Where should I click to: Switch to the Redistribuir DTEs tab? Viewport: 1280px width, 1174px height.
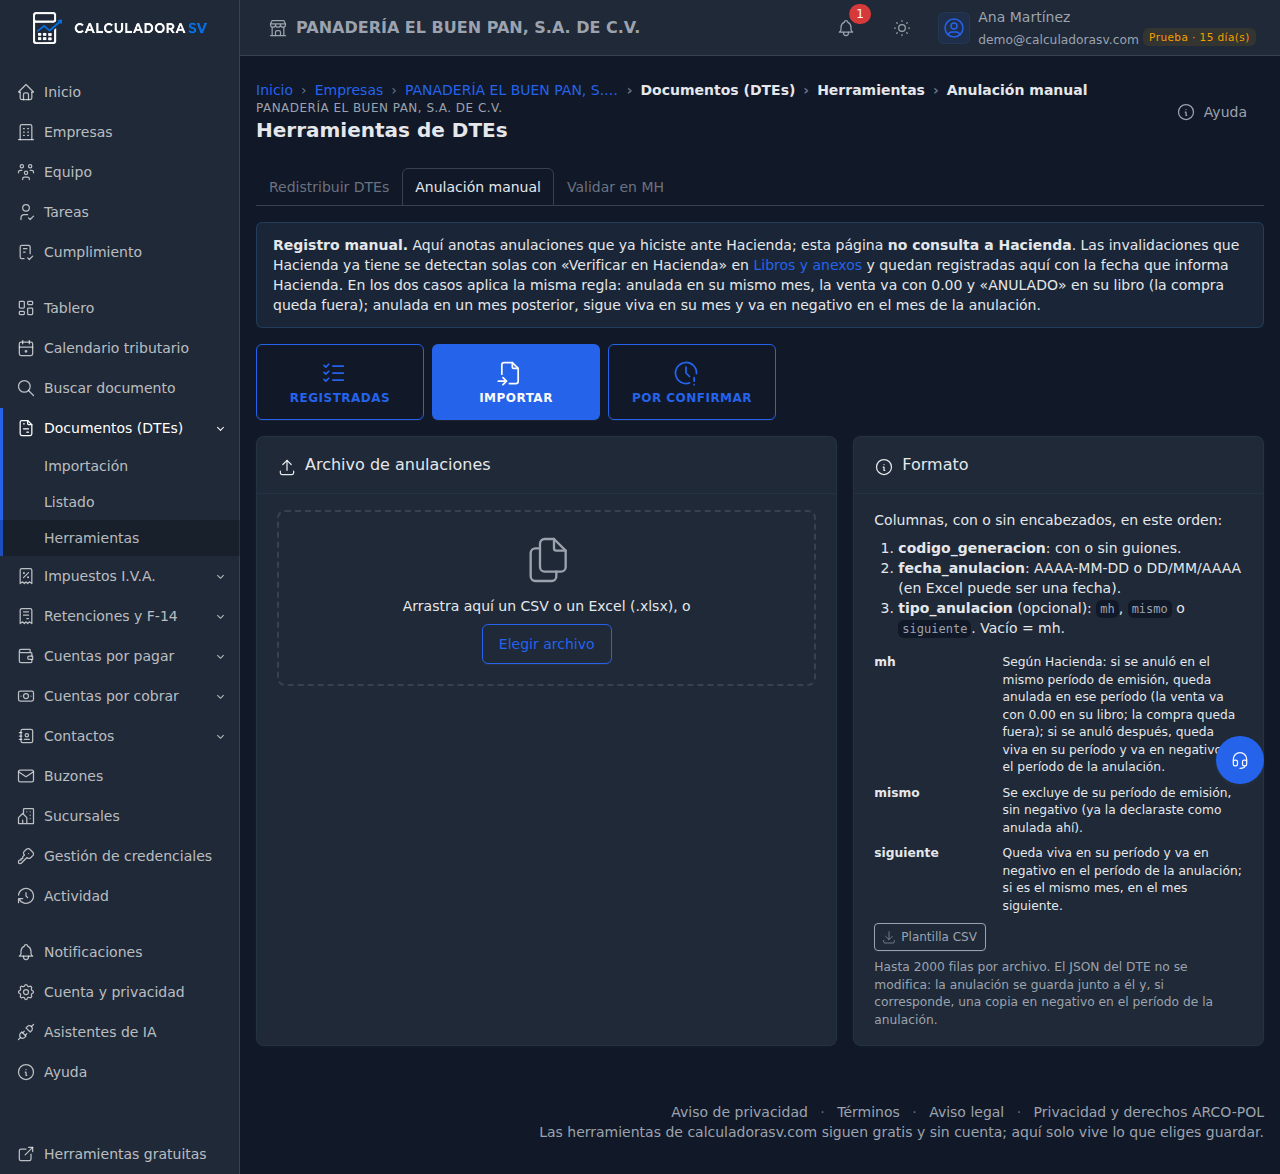(329, 187)
